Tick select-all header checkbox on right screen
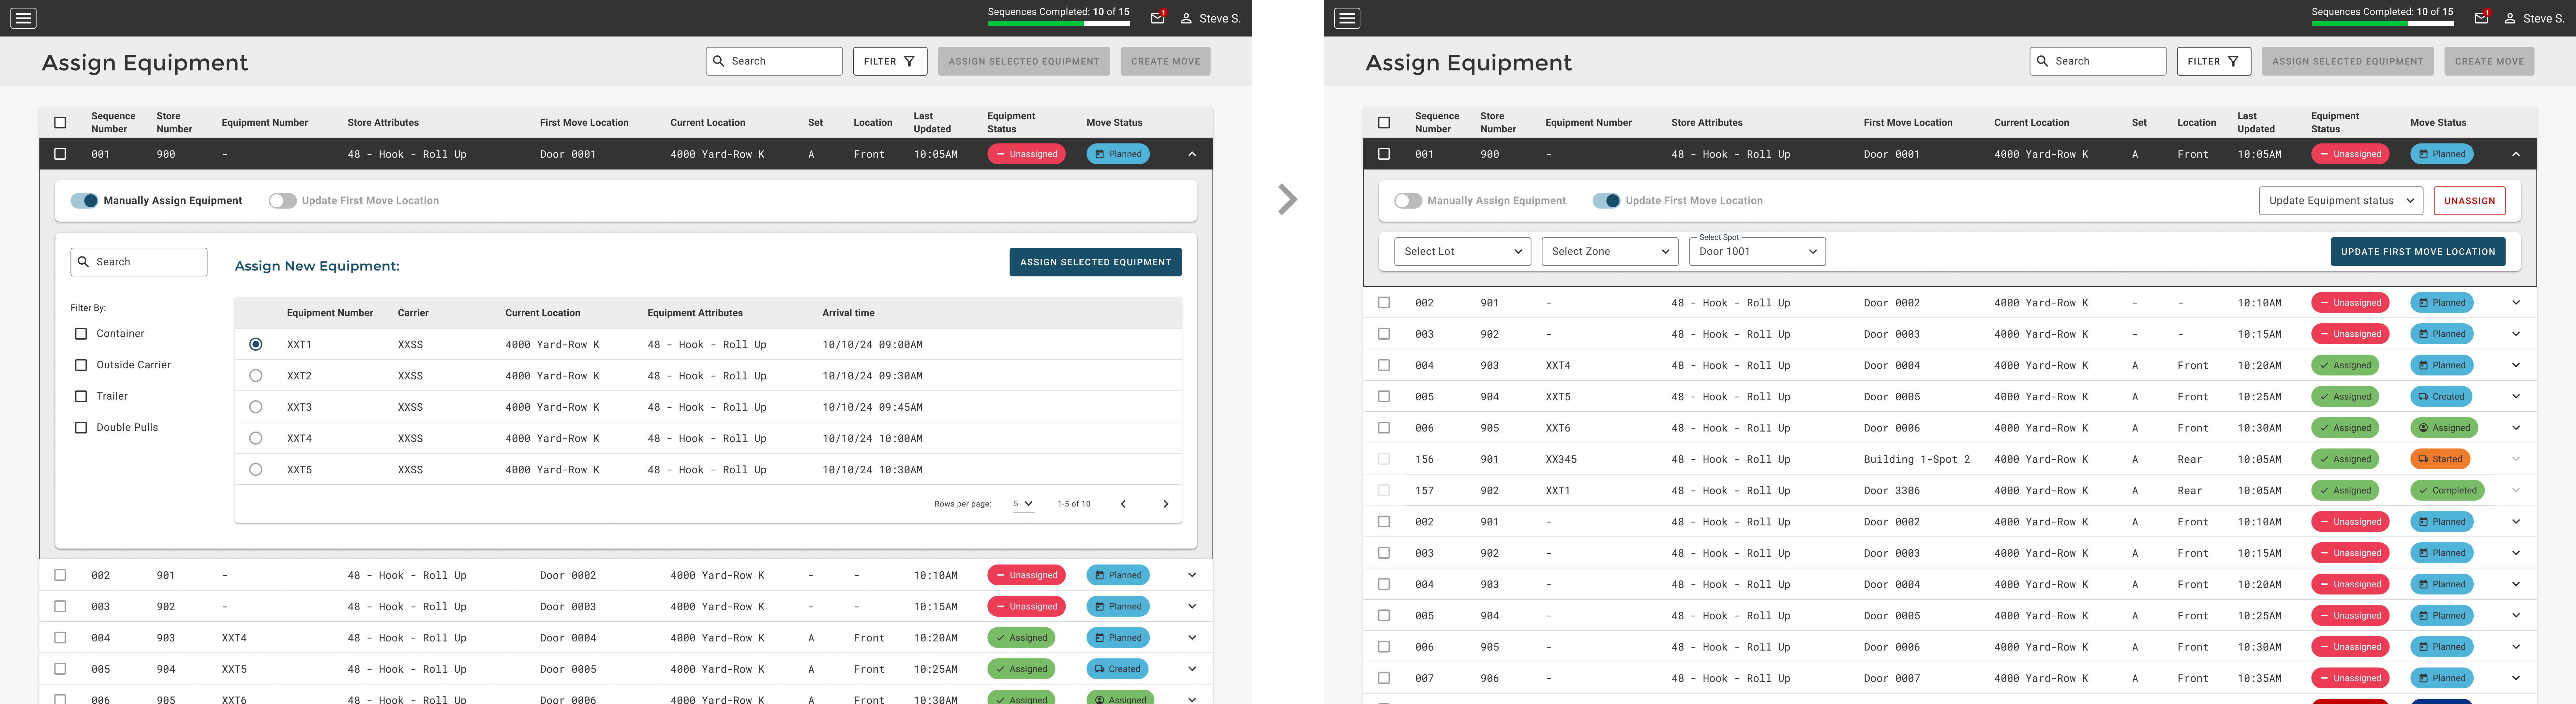Viewport: 2576px width, 704px height. 1384,123
